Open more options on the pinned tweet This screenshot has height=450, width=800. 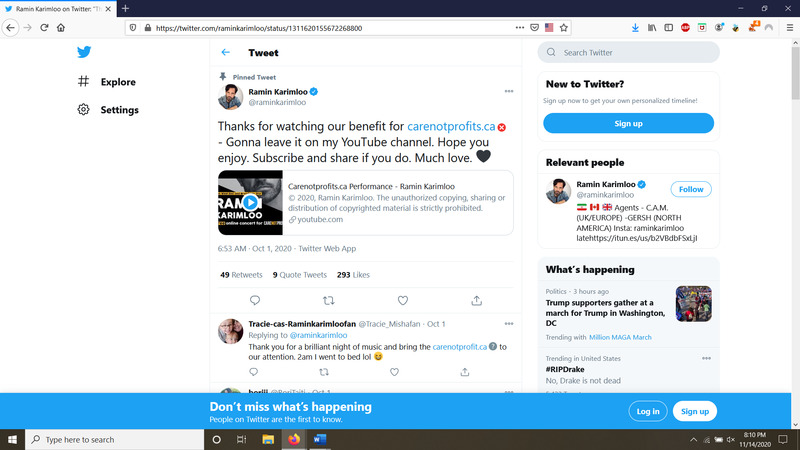[508, 91]
